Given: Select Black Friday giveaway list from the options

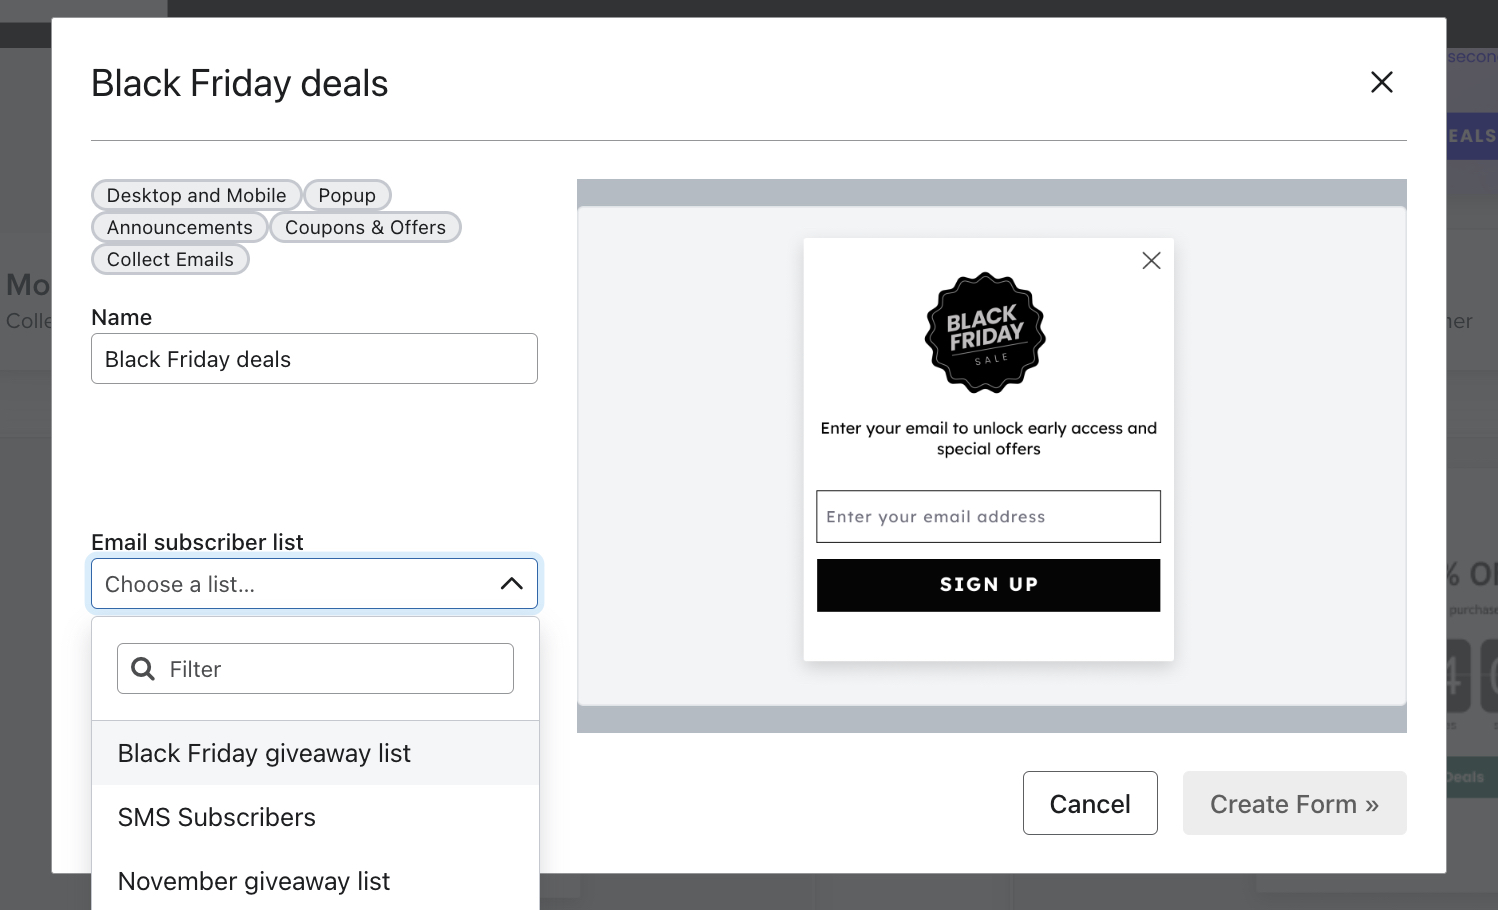Looking at the screenshot, I should coord(264,753).
